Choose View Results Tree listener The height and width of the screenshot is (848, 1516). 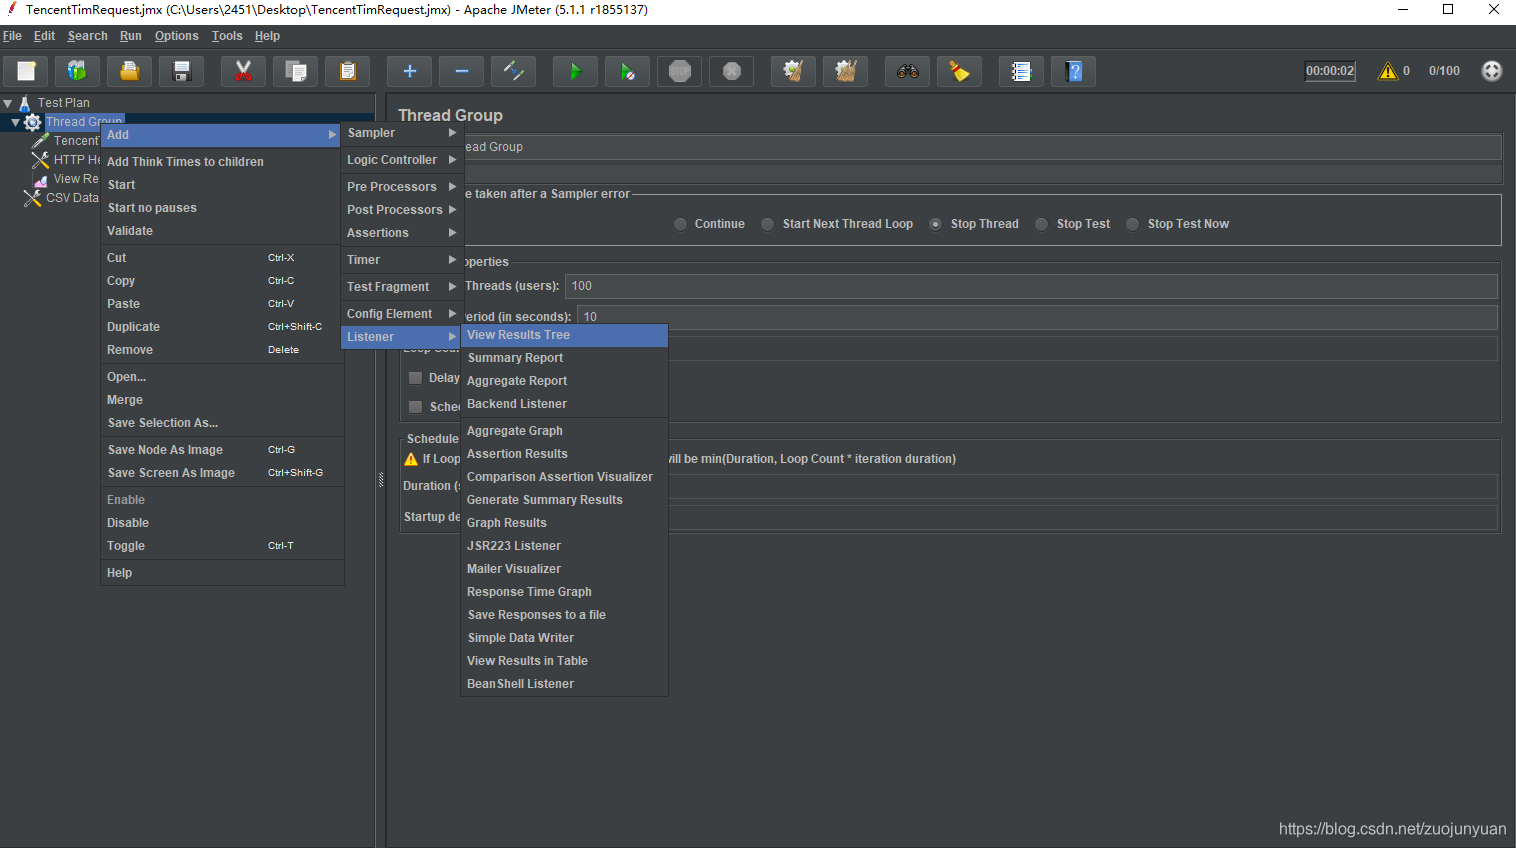pos(564,335)
